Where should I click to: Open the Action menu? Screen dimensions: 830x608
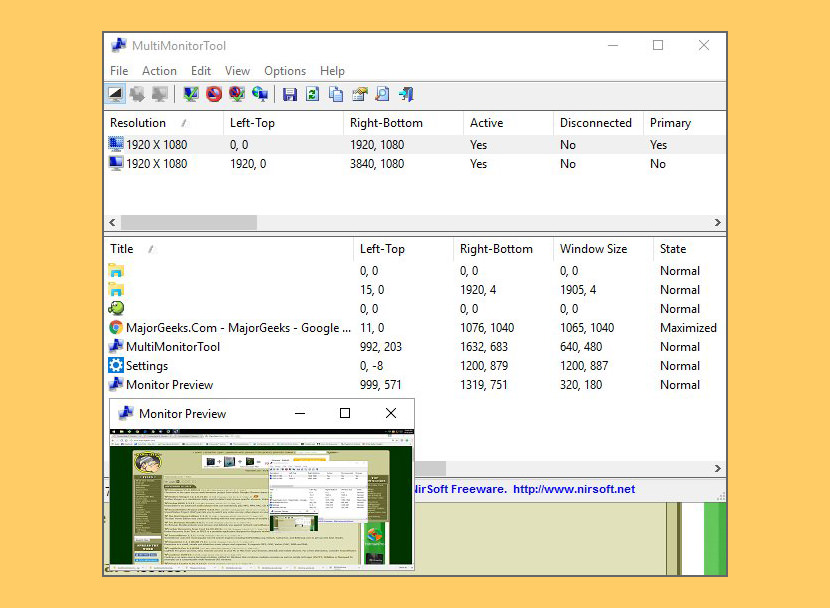pyautogui.click(x=159, y=71)
